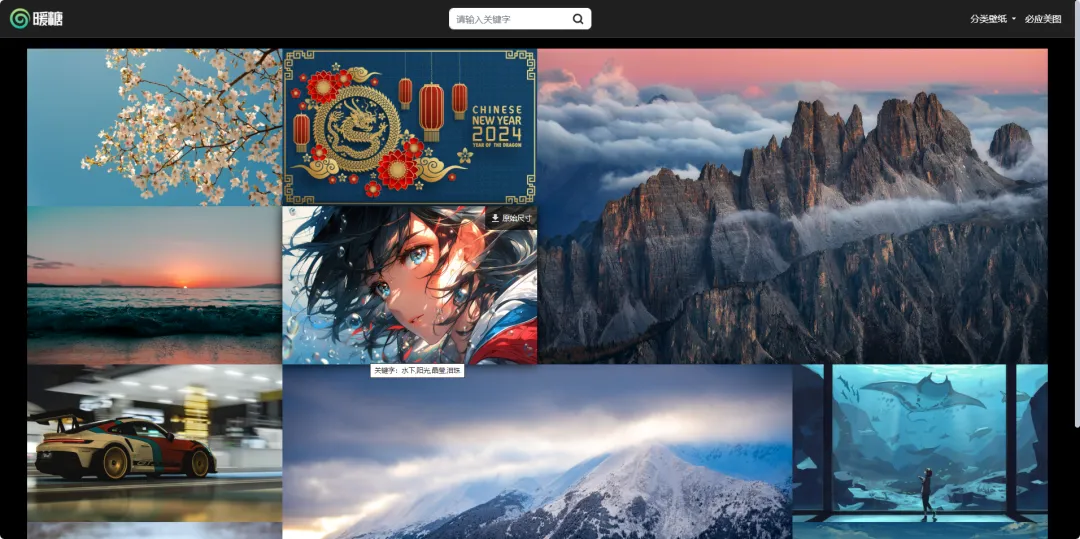Open the rocky mountain peaks wallpaper

tap(793, 206)
